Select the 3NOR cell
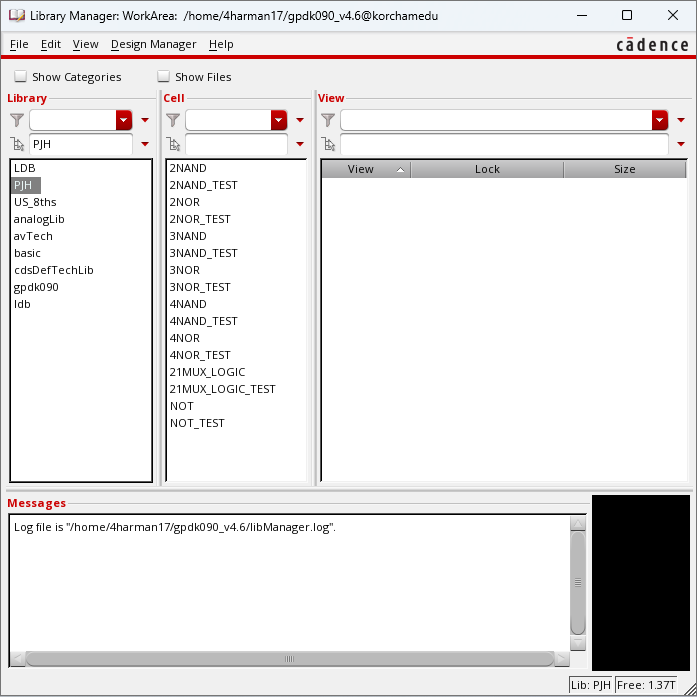Viewport: 697px width, 697px height. click(x=184, y=270)
